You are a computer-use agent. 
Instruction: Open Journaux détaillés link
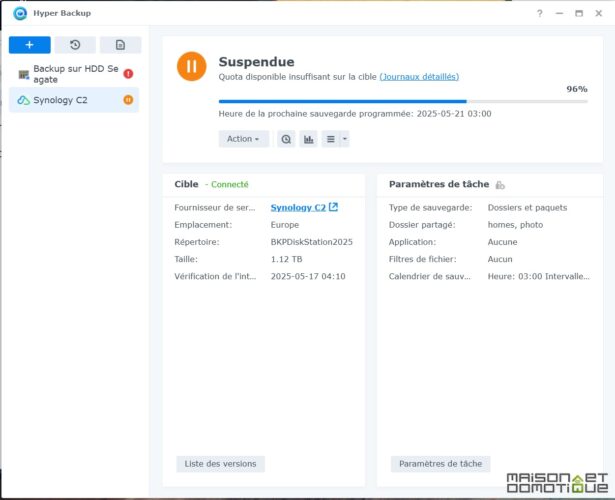click(419, 77)
